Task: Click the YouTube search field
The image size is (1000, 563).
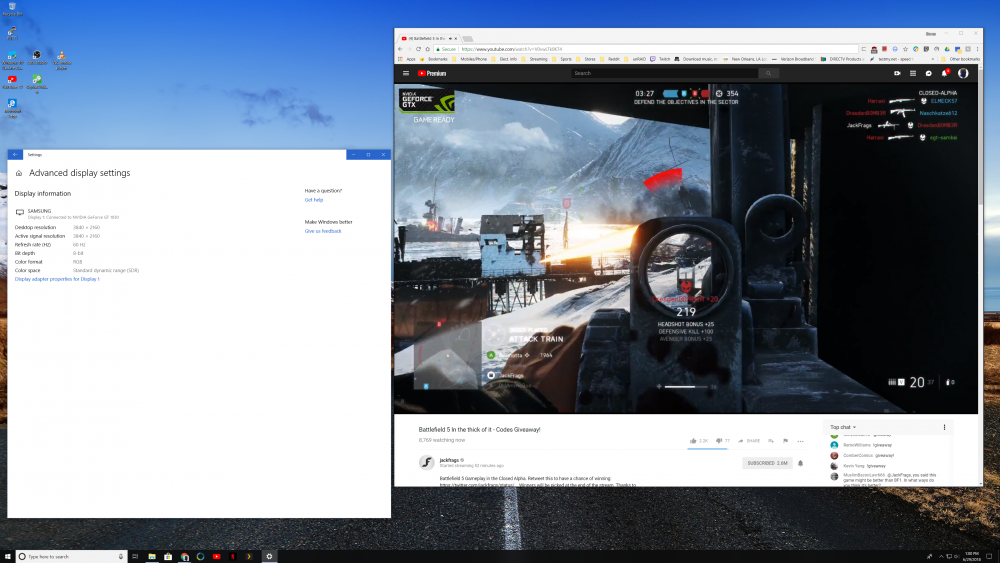Action: pos(665,73)
